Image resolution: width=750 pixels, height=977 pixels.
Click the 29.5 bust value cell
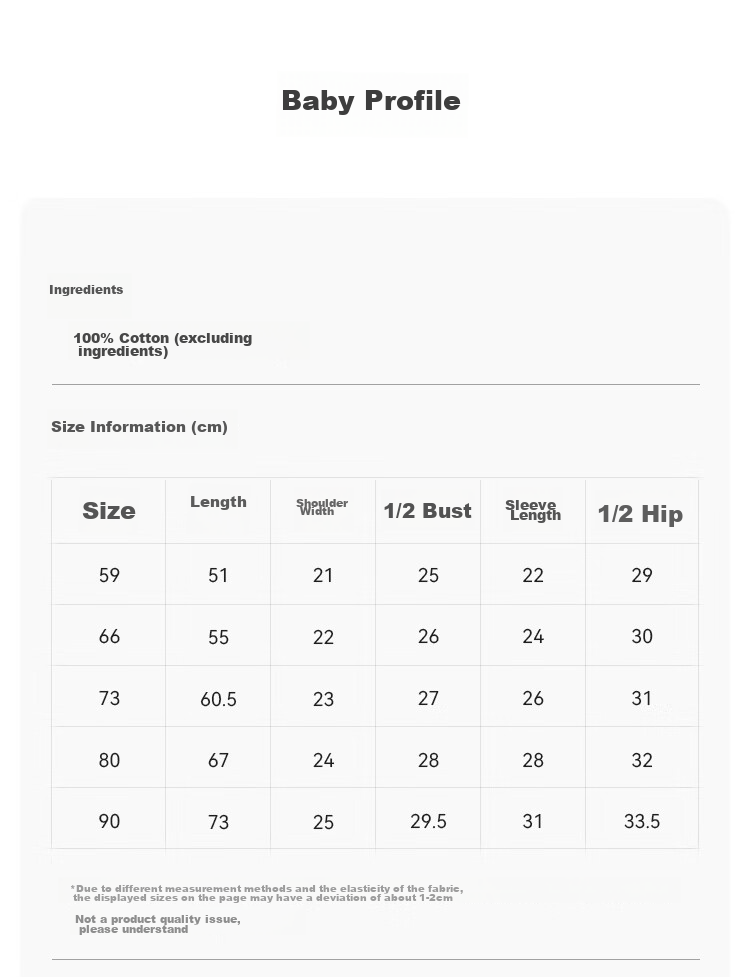[x=429, y=821]
